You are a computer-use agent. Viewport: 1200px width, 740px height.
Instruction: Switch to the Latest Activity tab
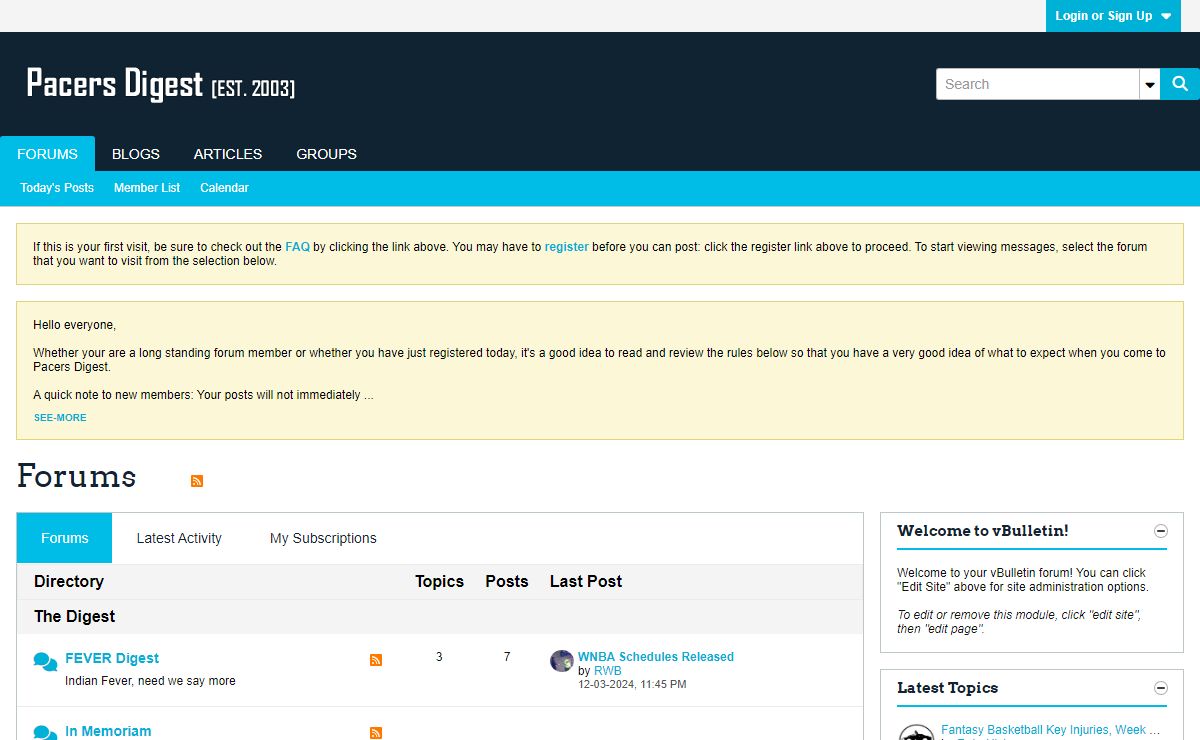[x=179, y=538]
